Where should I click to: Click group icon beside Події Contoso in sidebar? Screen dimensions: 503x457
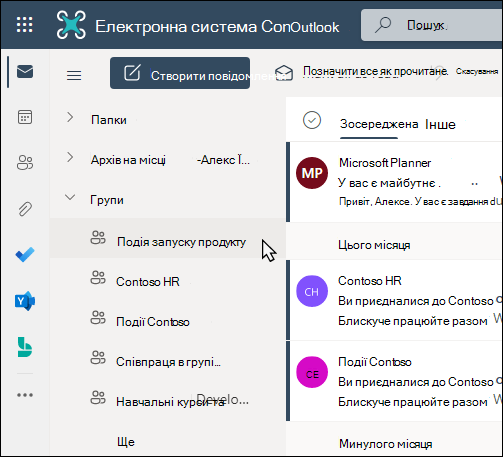click(x=98, y=318)
